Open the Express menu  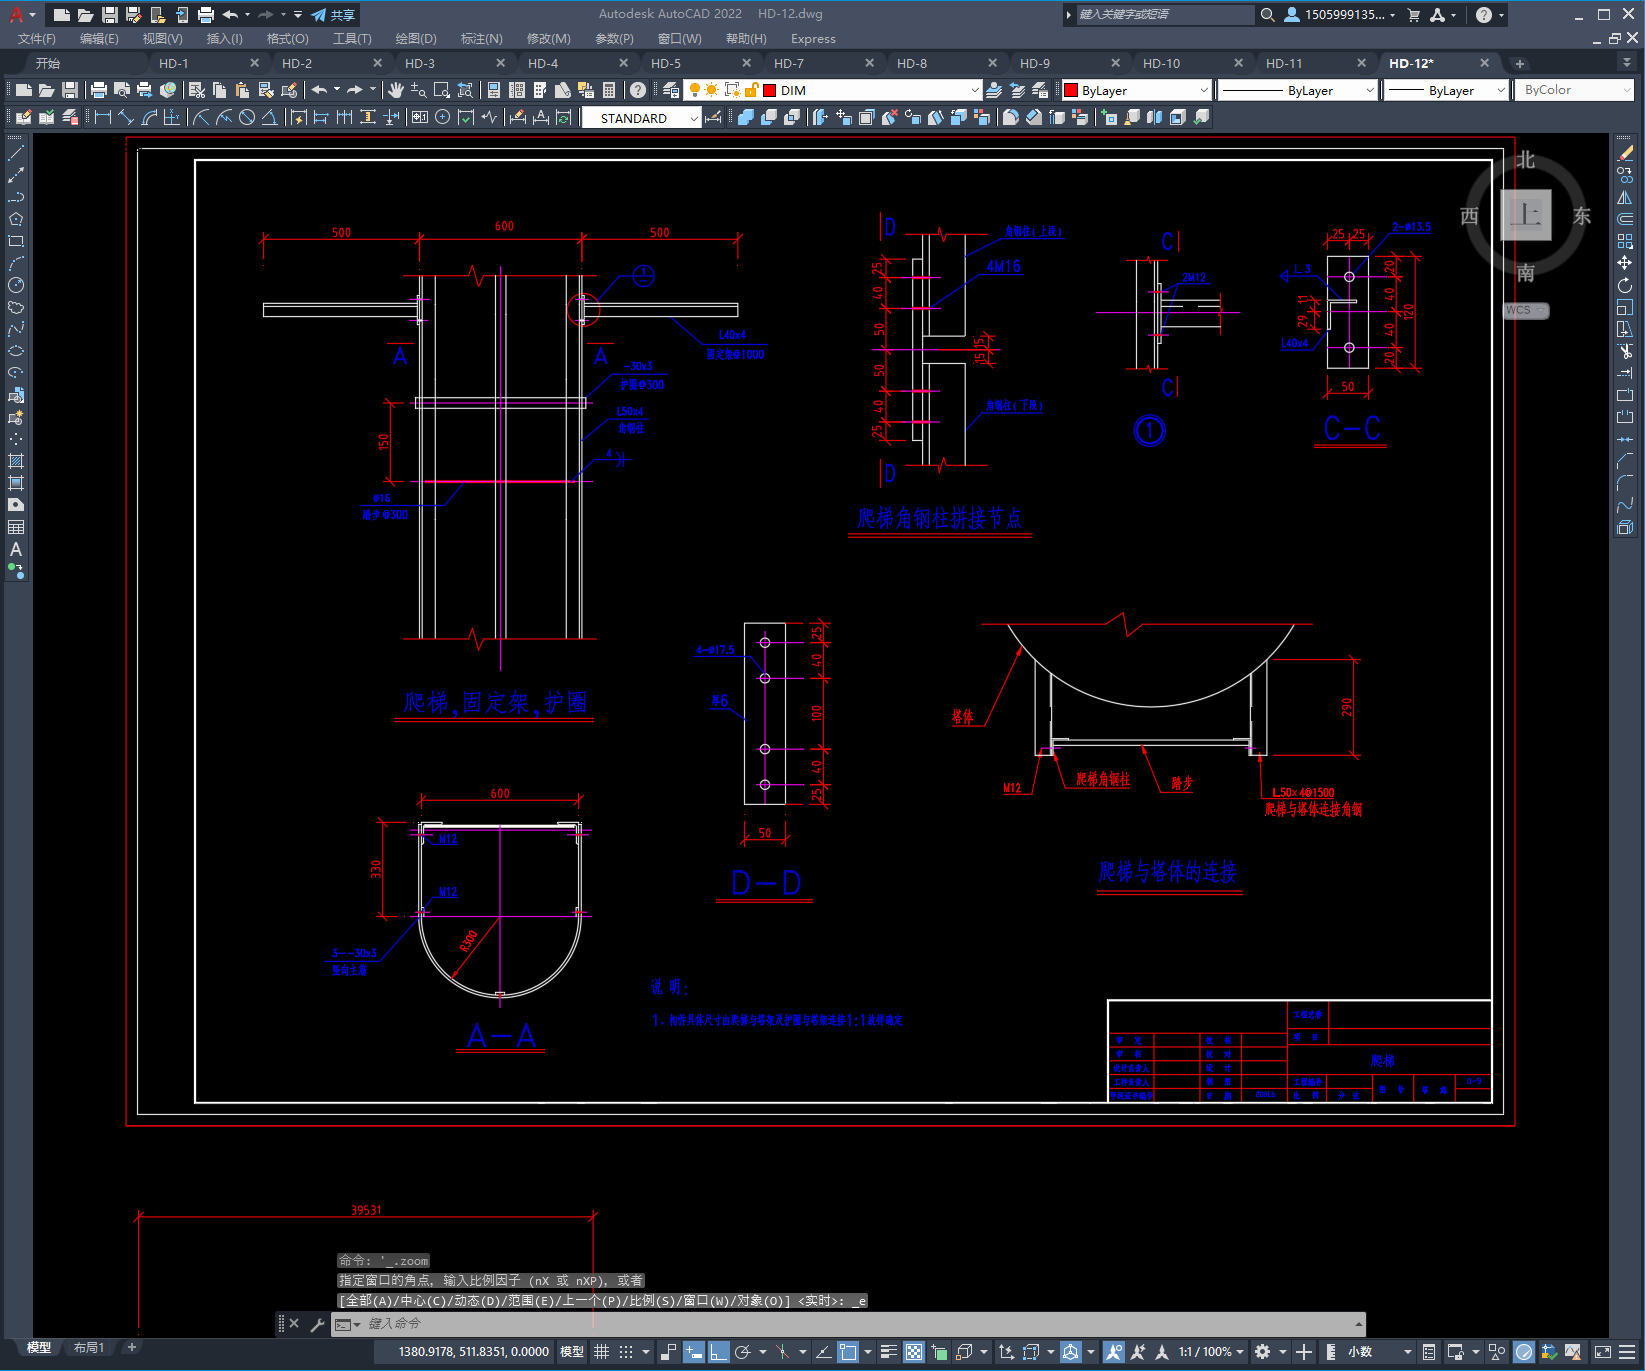pos(813,39)
